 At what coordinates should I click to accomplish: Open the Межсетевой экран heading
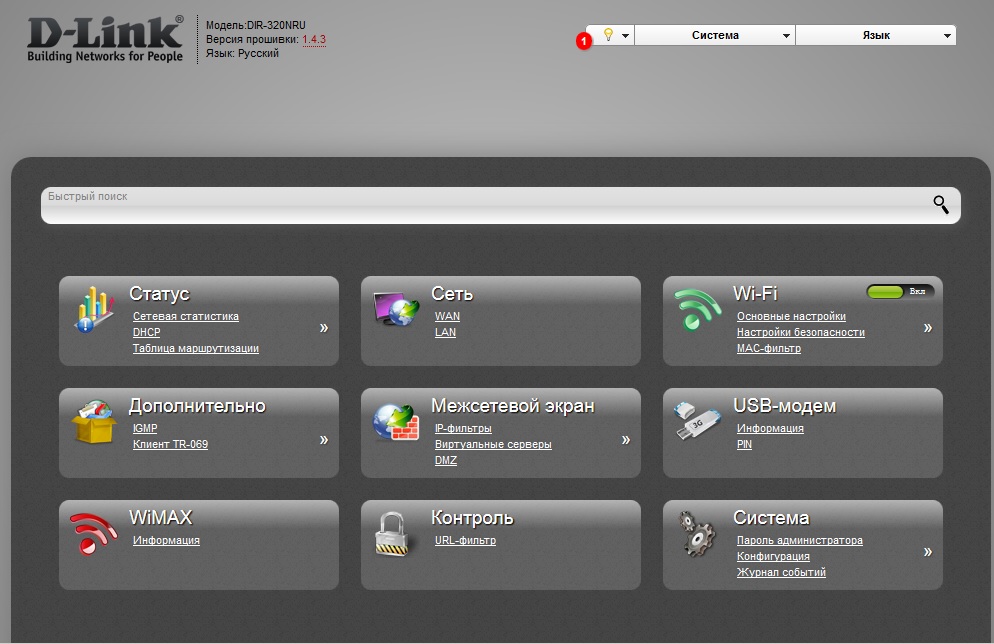pos(513,406)
